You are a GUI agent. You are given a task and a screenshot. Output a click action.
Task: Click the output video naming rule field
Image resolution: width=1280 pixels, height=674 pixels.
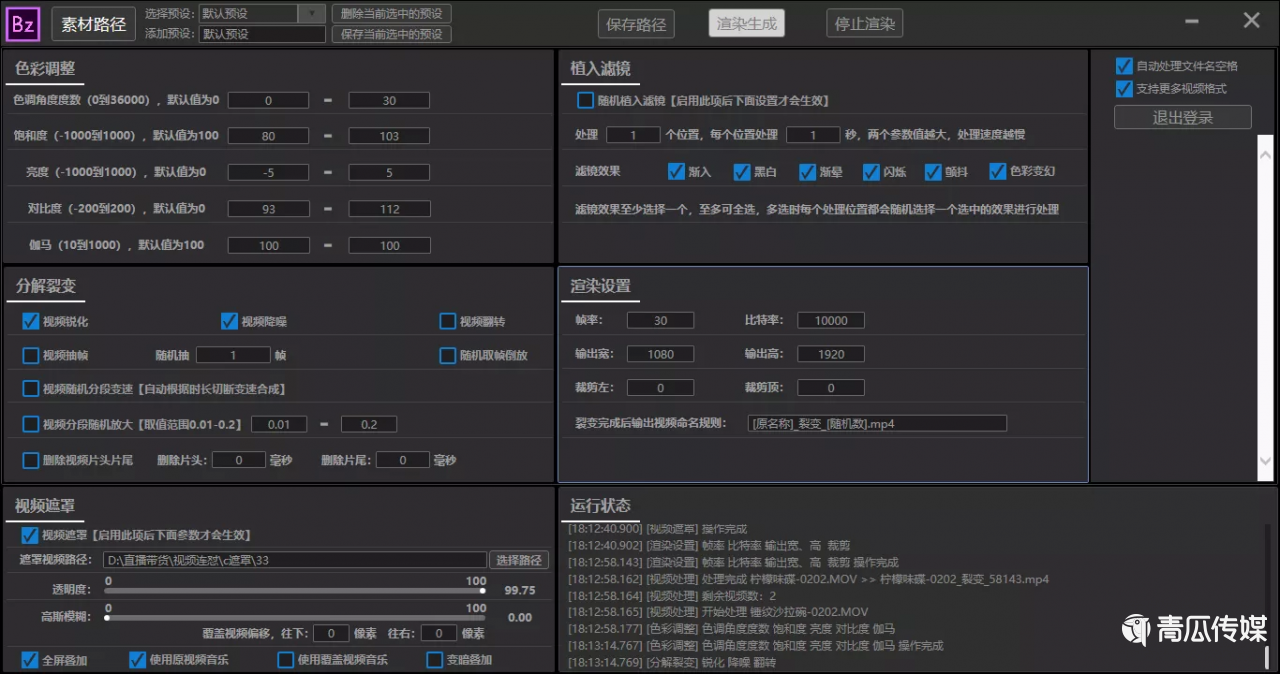[x=877, y=424]
